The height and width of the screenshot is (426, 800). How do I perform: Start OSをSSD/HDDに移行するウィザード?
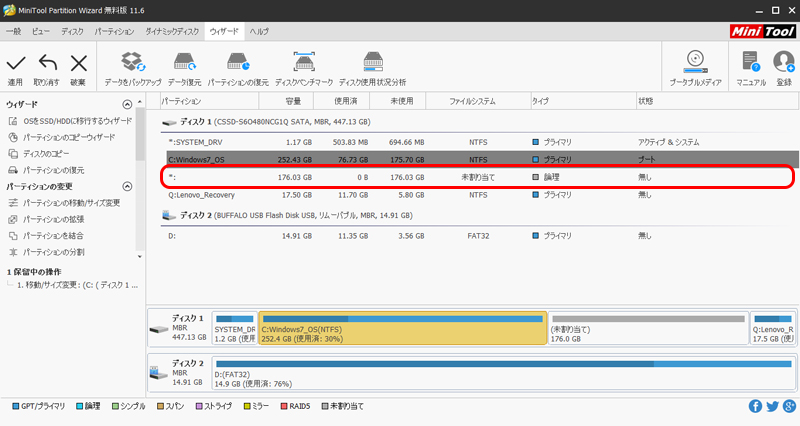[70, 121]
